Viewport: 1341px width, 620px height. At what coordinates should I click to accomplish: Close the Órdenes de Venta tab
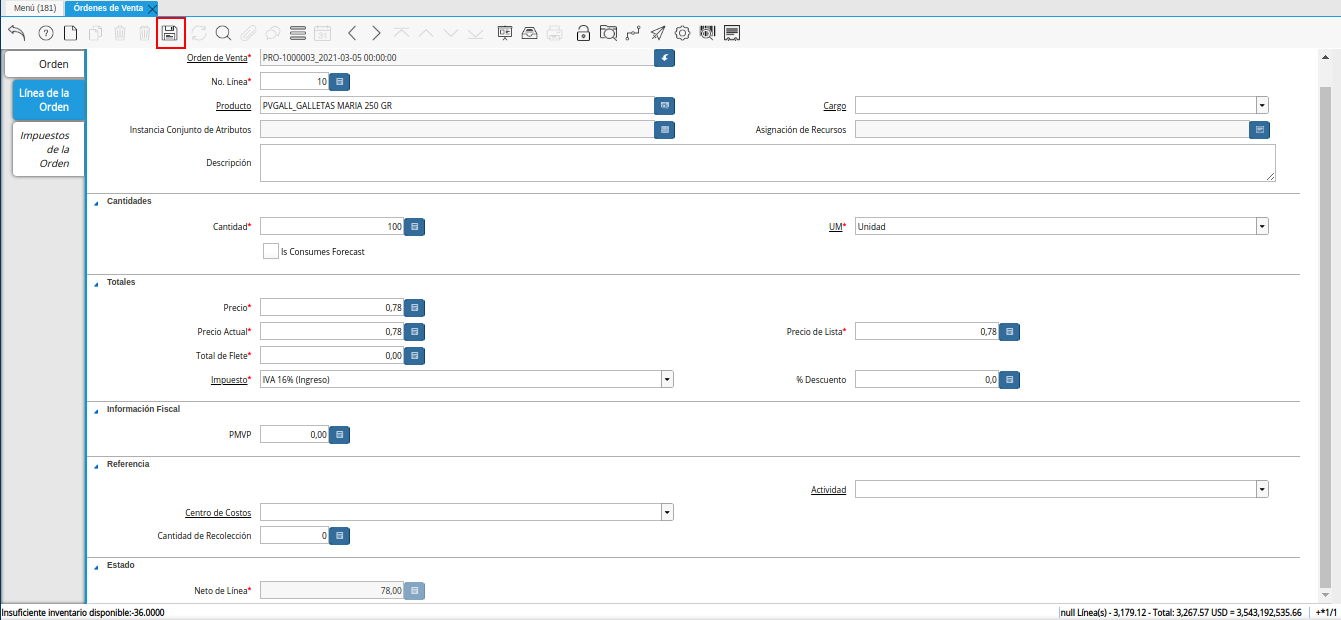151,8
